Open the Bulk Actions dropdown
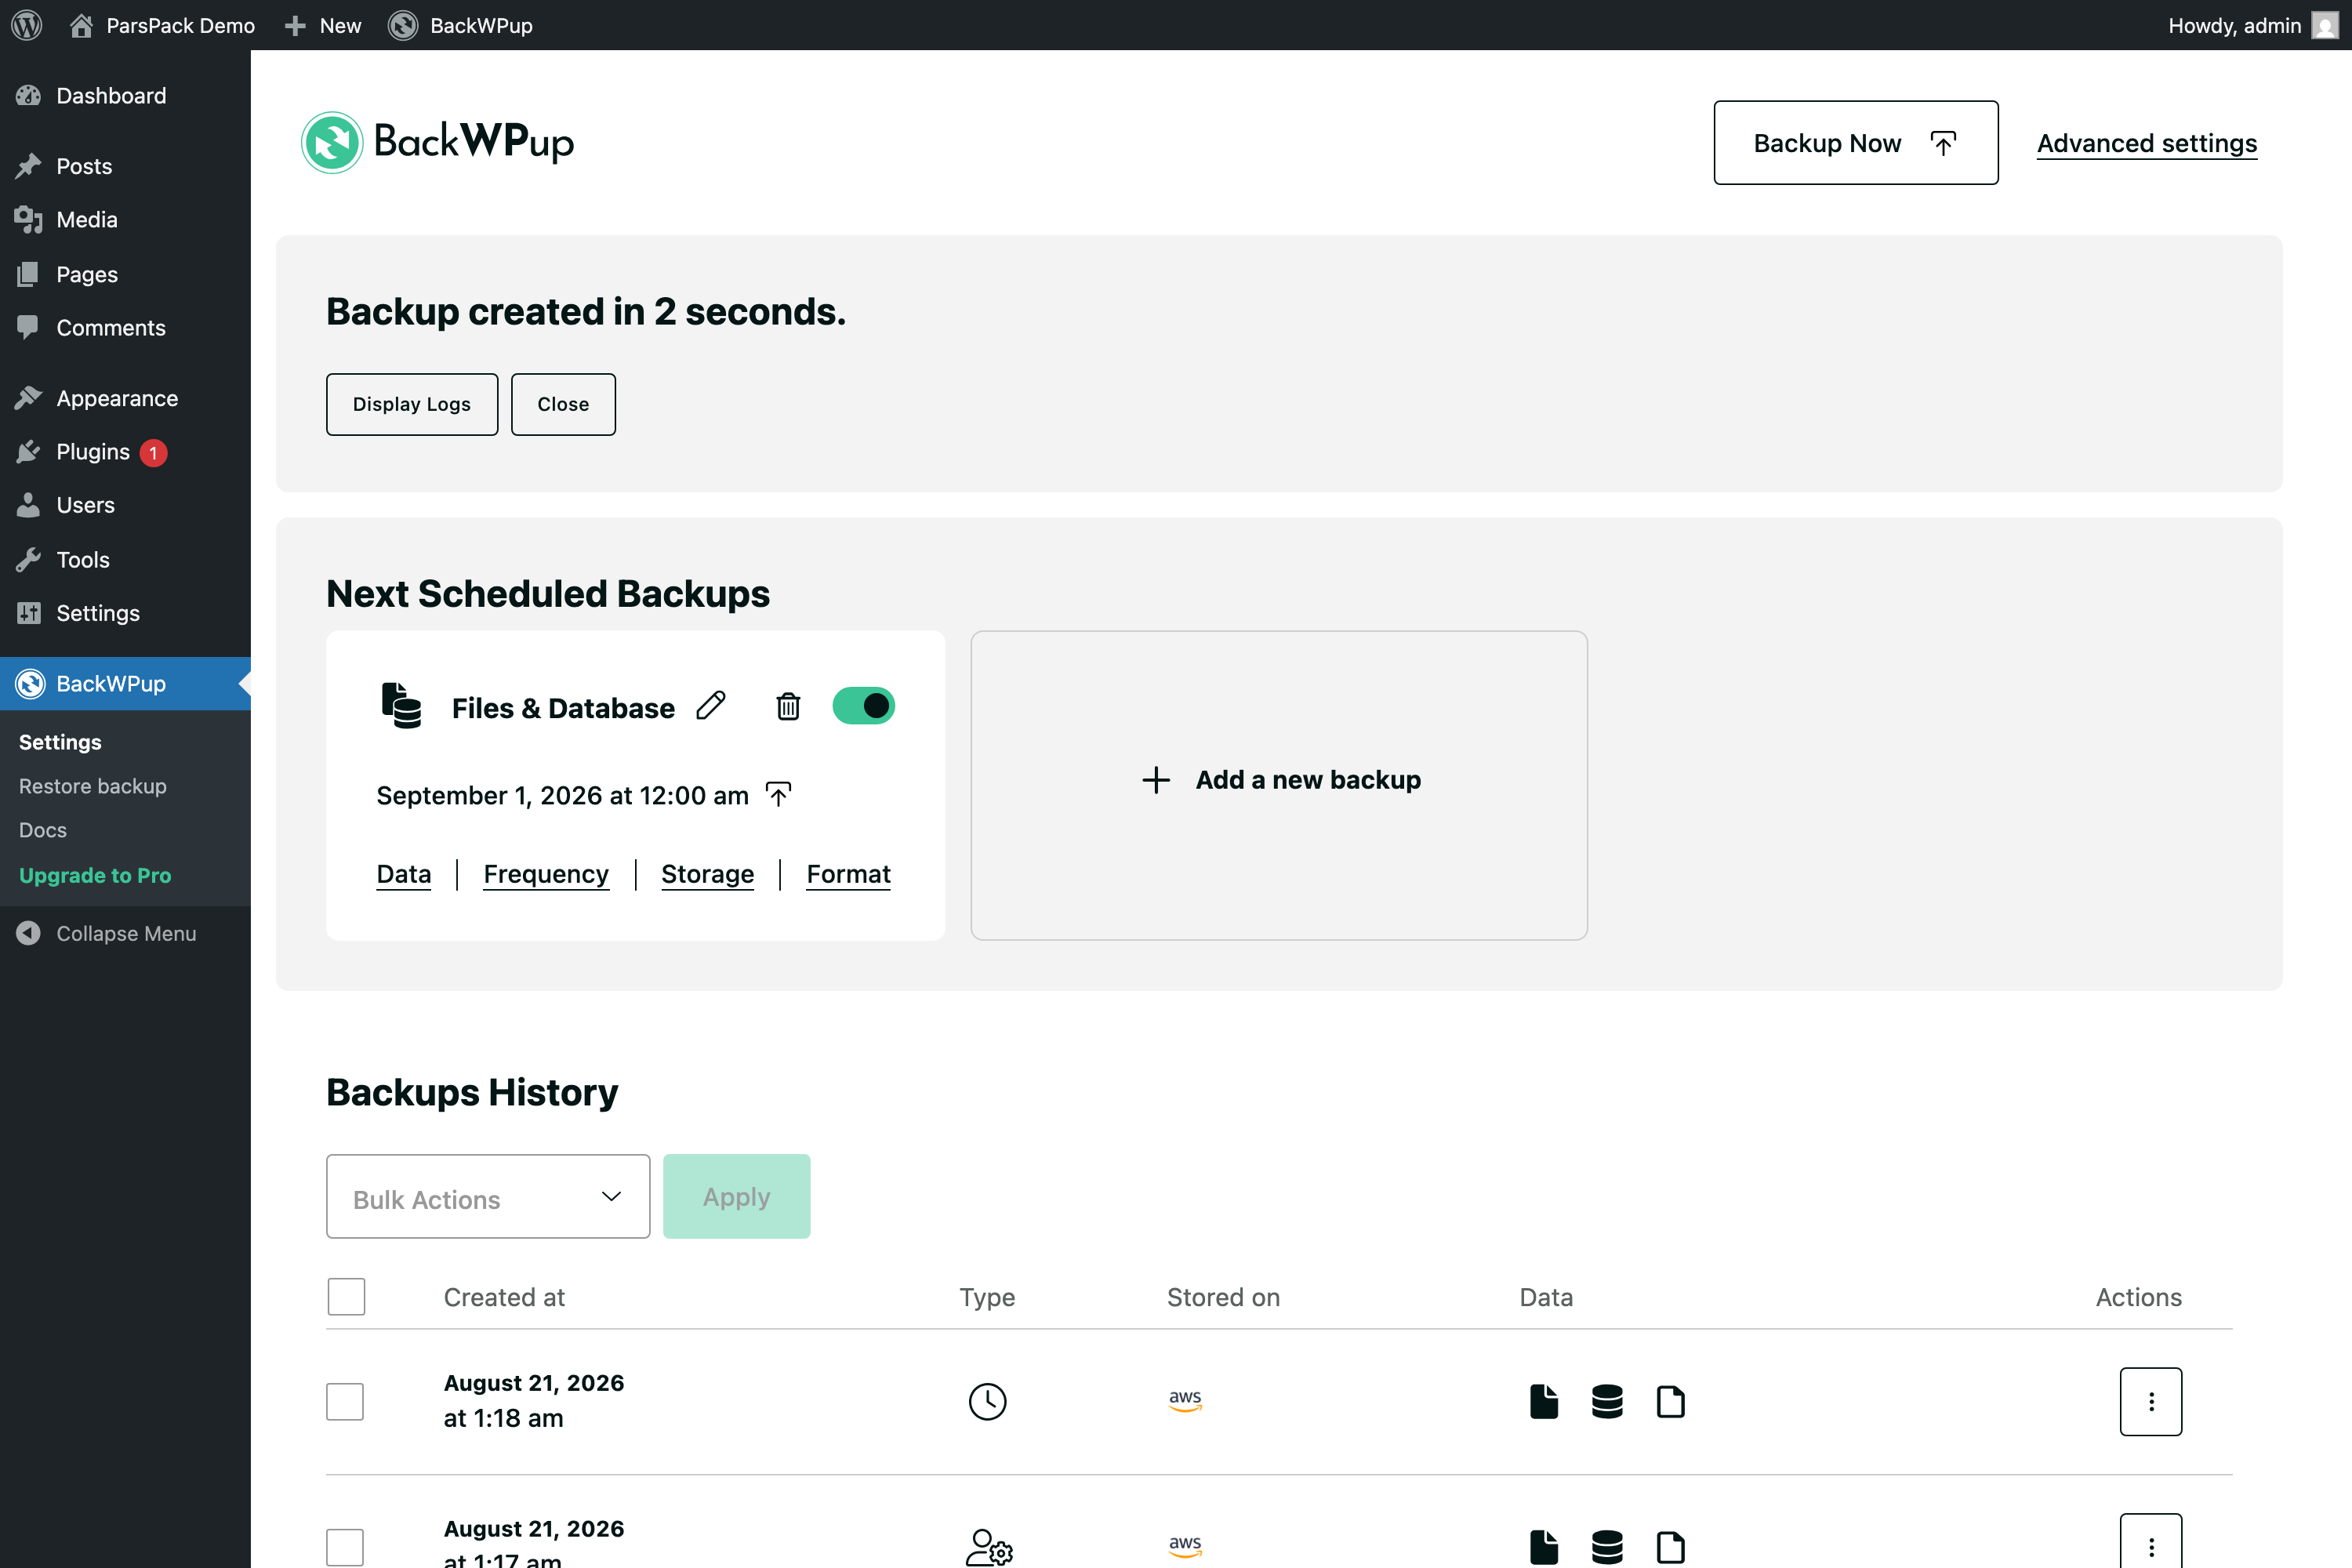This screenshot has width=2352, height=1568. pos(488,1197)
